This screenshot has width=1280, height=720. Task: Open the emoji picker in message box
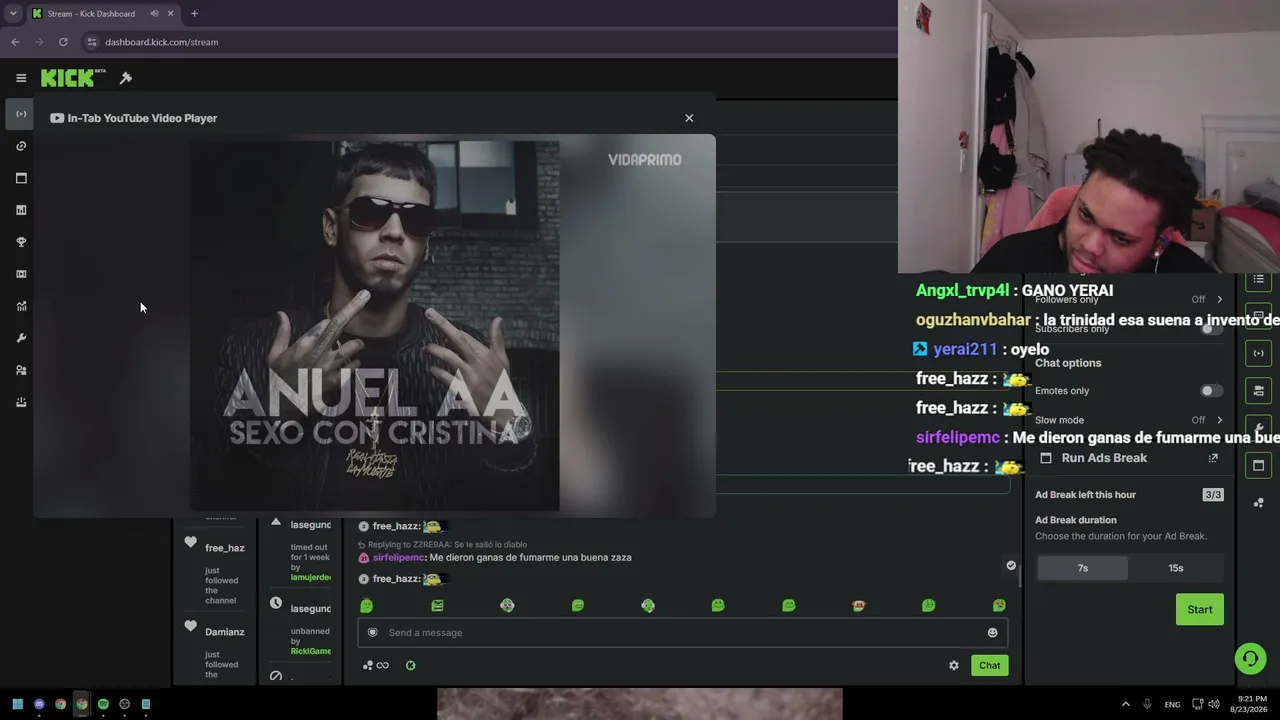tap(992, 632)
